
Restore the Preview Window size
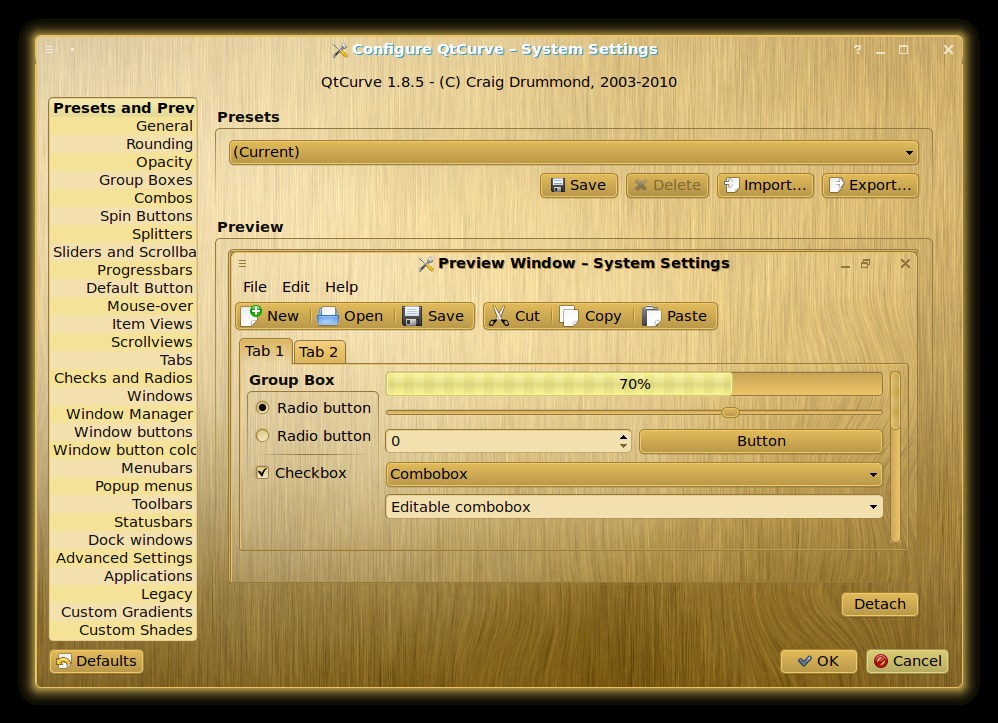click(866, 263)
